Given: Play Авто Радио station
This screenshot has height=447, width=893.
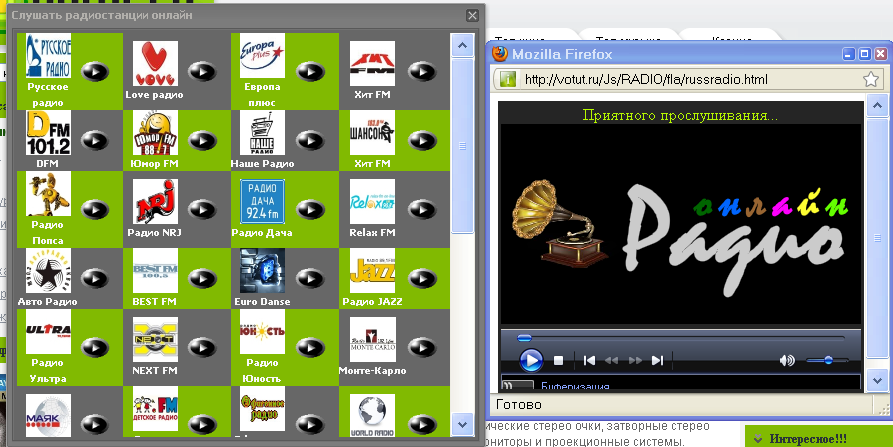Looking at the screenshot, I should [95, 278].
